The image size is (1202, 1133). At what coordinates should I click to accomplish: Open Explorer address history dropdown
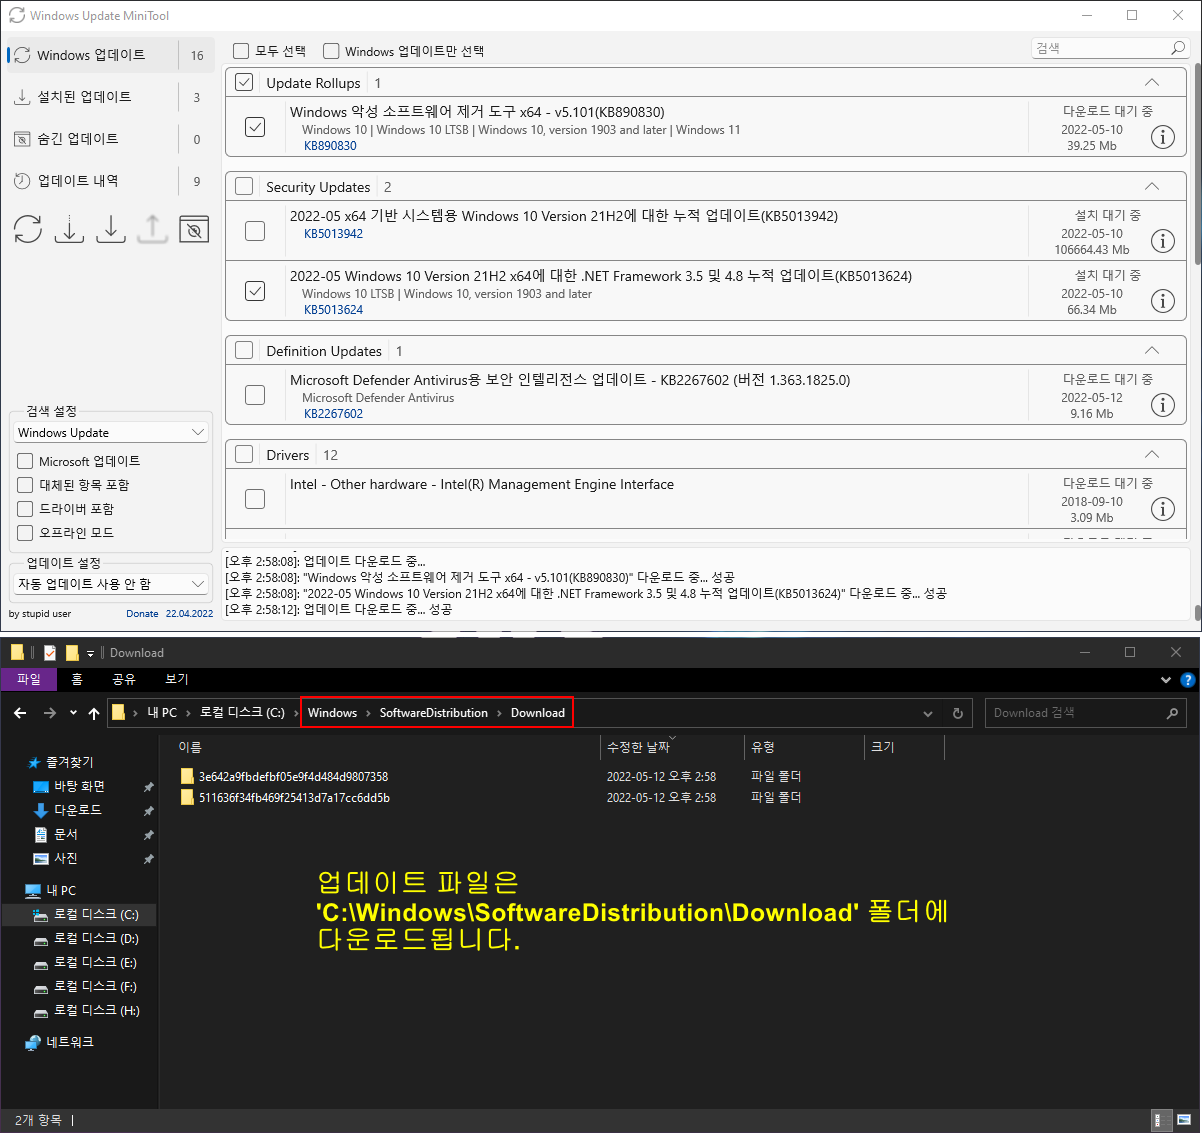coord(928,713)
